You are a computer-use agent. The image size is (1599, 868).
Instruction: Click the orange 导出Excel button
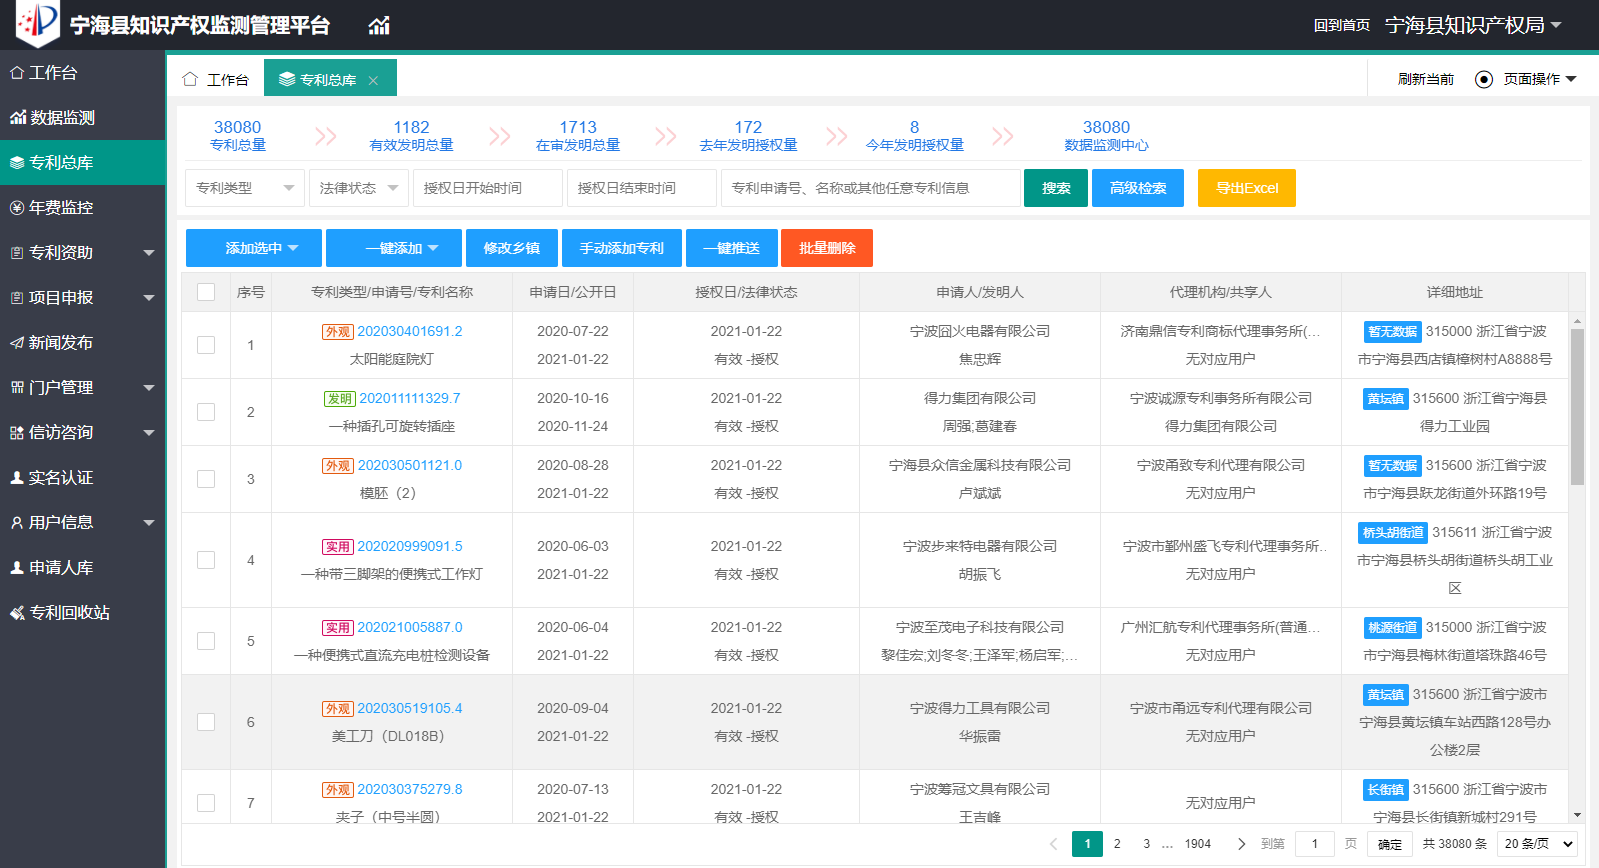pos(1246,188)
